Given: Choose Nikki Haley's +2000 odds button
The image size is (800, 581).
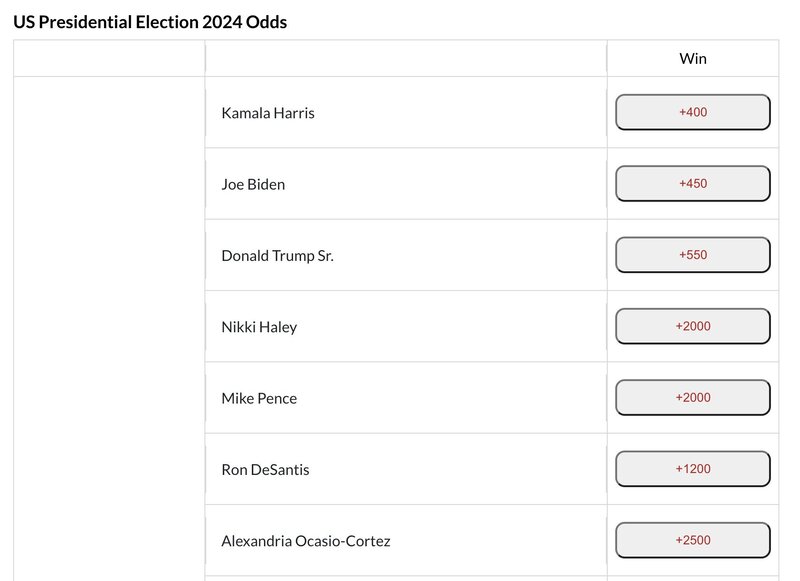Looking at the screenshot, I should point(692,326).
